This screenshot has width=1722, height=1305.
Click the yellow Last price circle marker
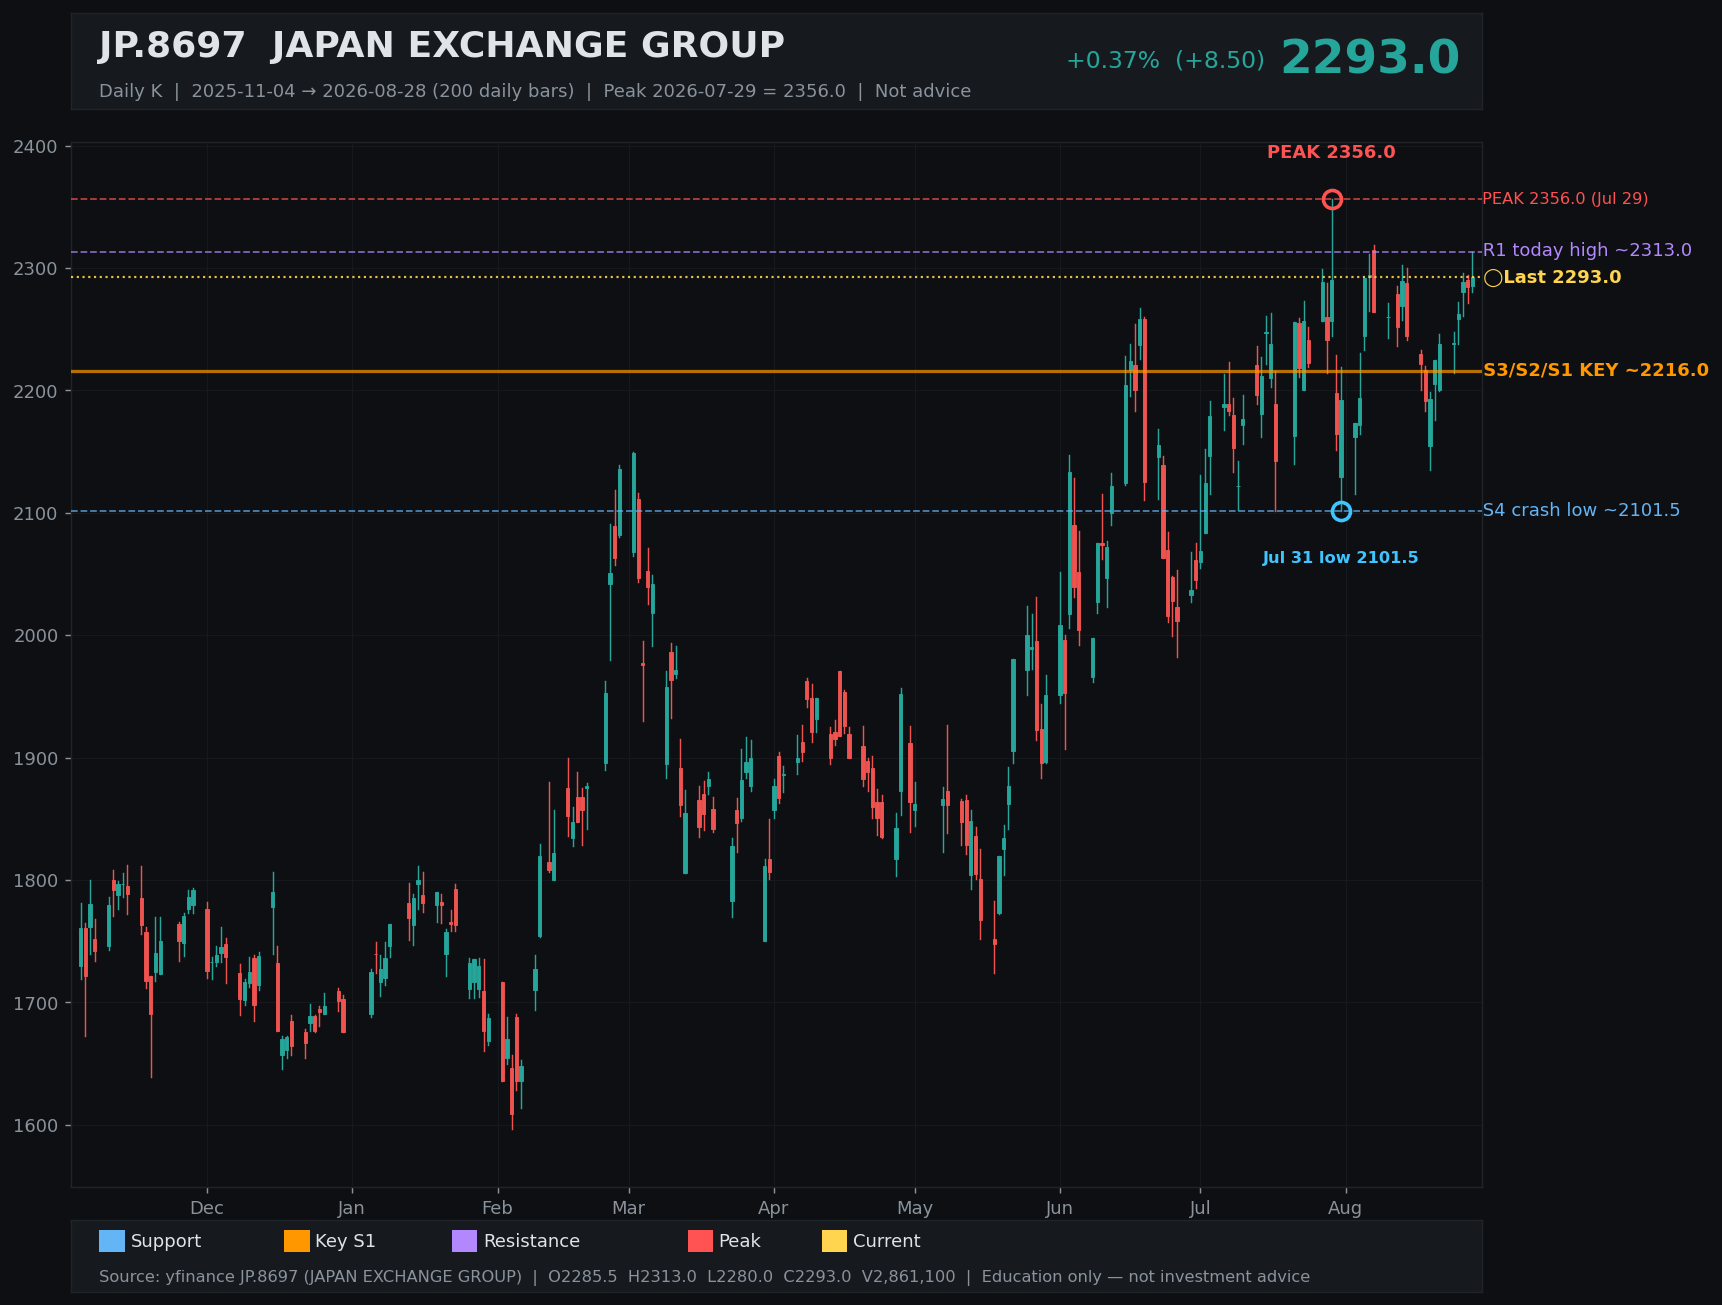tap(1493, 278)
